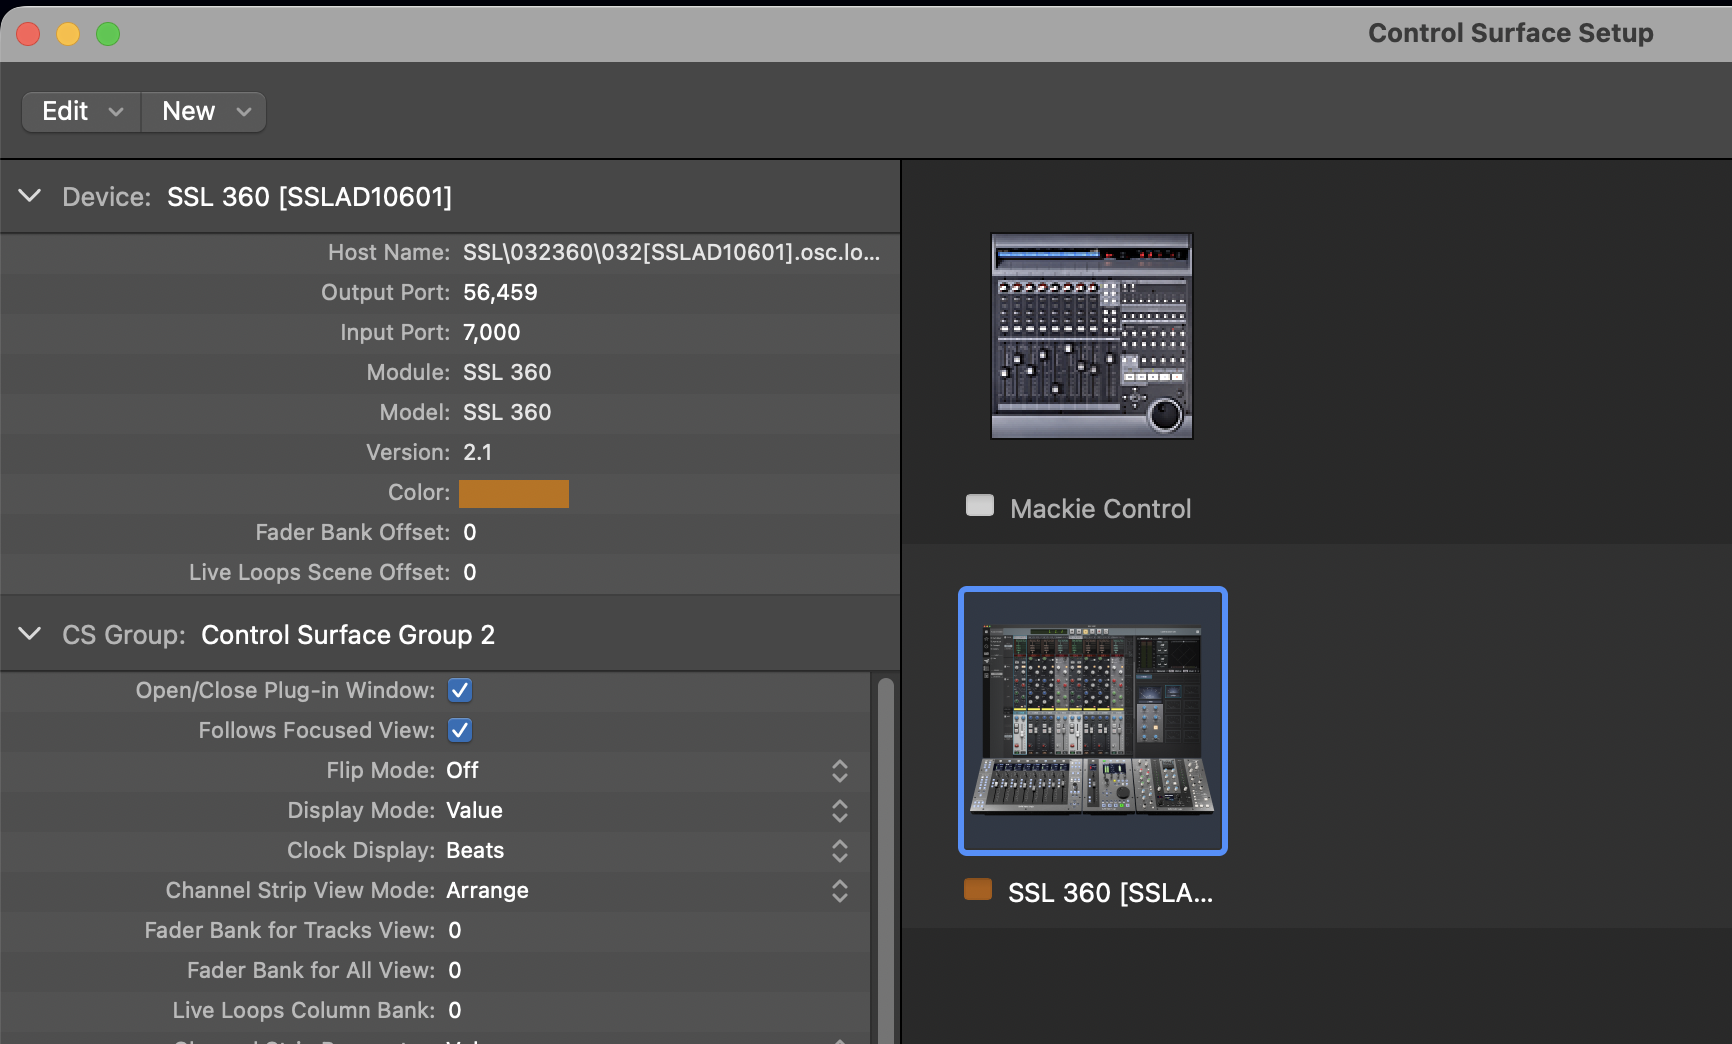Open the Clock Display popup arrows
The image size is (1732, 1044).
point(840,850)
